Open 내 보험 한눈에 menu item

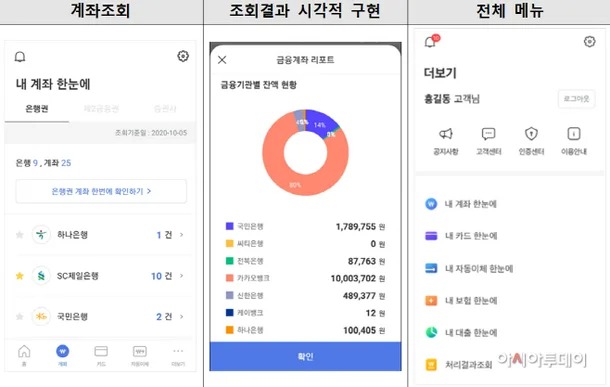(x=461, y=301)
